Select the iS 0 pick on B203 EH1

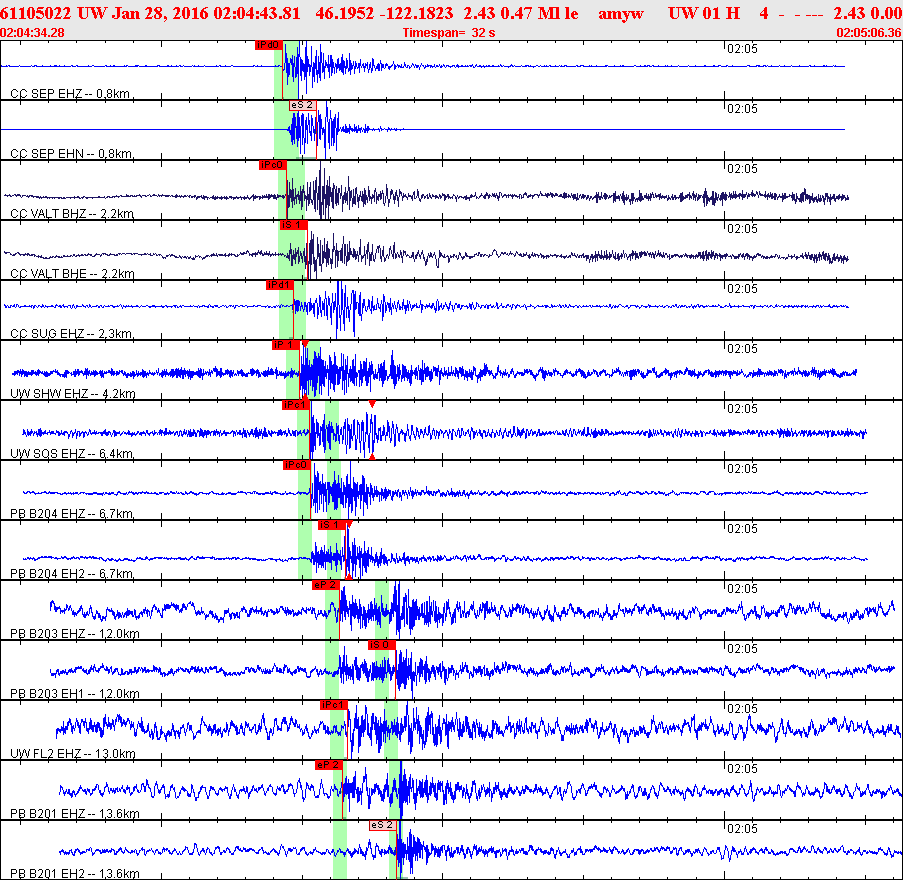pyautogui.click(x=382, y=645)
